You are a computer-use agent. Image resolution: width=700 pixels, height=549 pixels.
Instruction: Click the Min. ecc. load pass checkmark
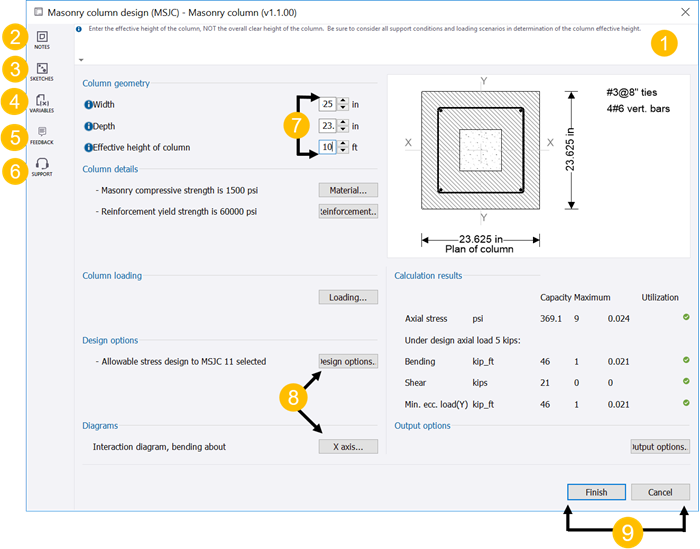click(x=686, y=403)
